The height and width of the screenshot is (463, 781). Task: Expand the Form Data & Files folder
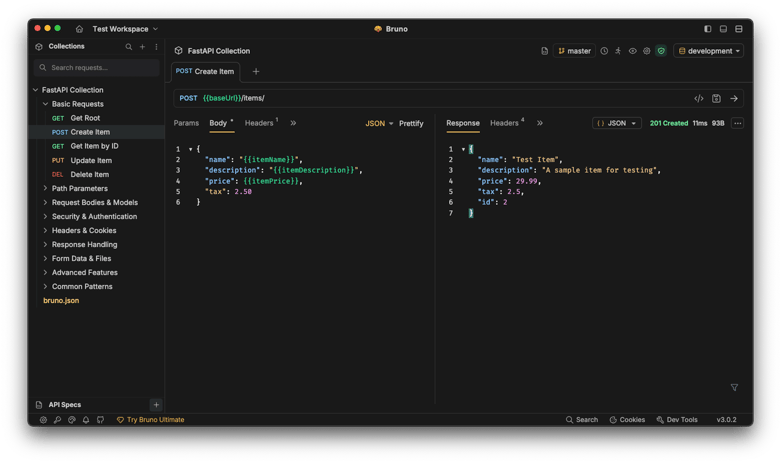45,258
